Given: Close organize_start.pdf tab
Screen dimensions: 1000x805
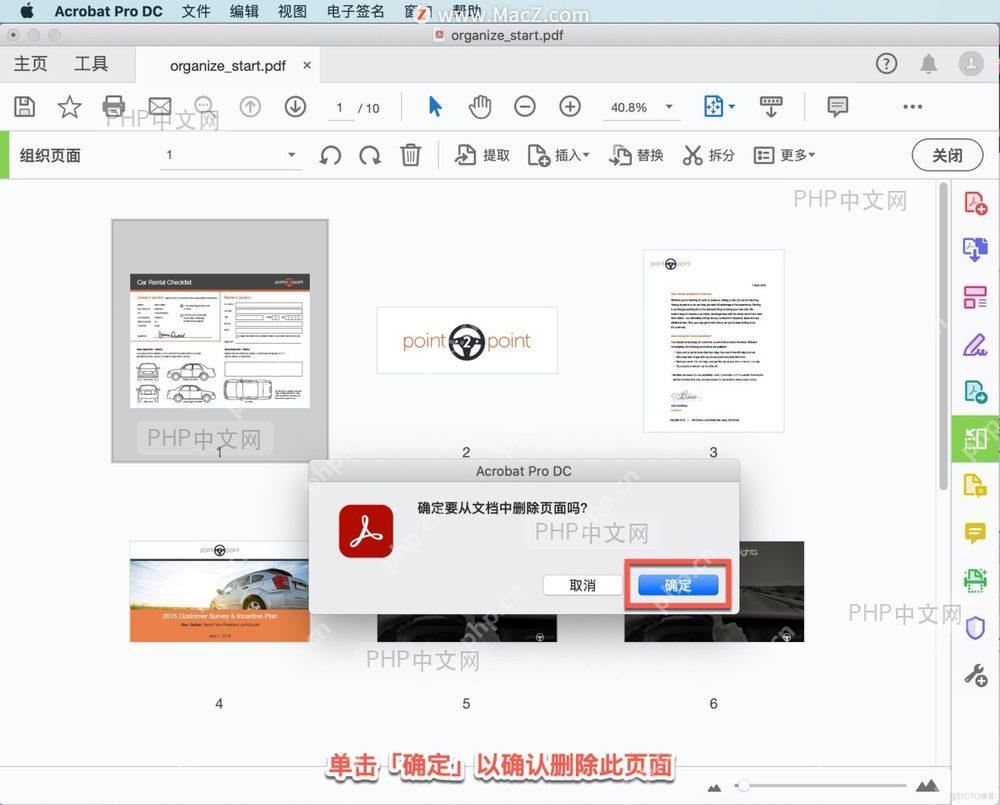Looking at the screenshot, I should [x=307, y=65].
